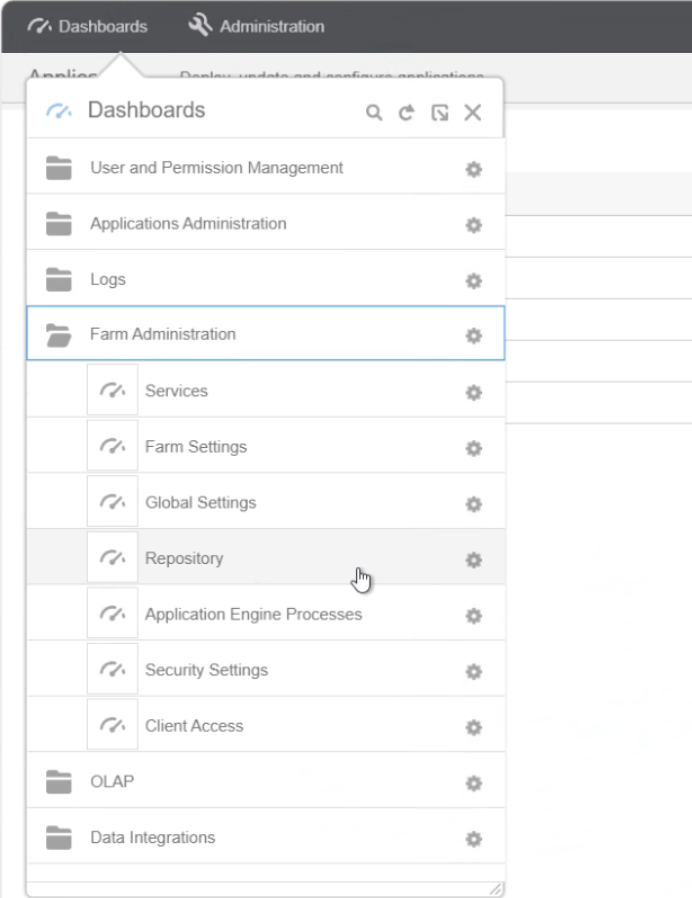Open settings gear for Client Access

click(473, 727)
